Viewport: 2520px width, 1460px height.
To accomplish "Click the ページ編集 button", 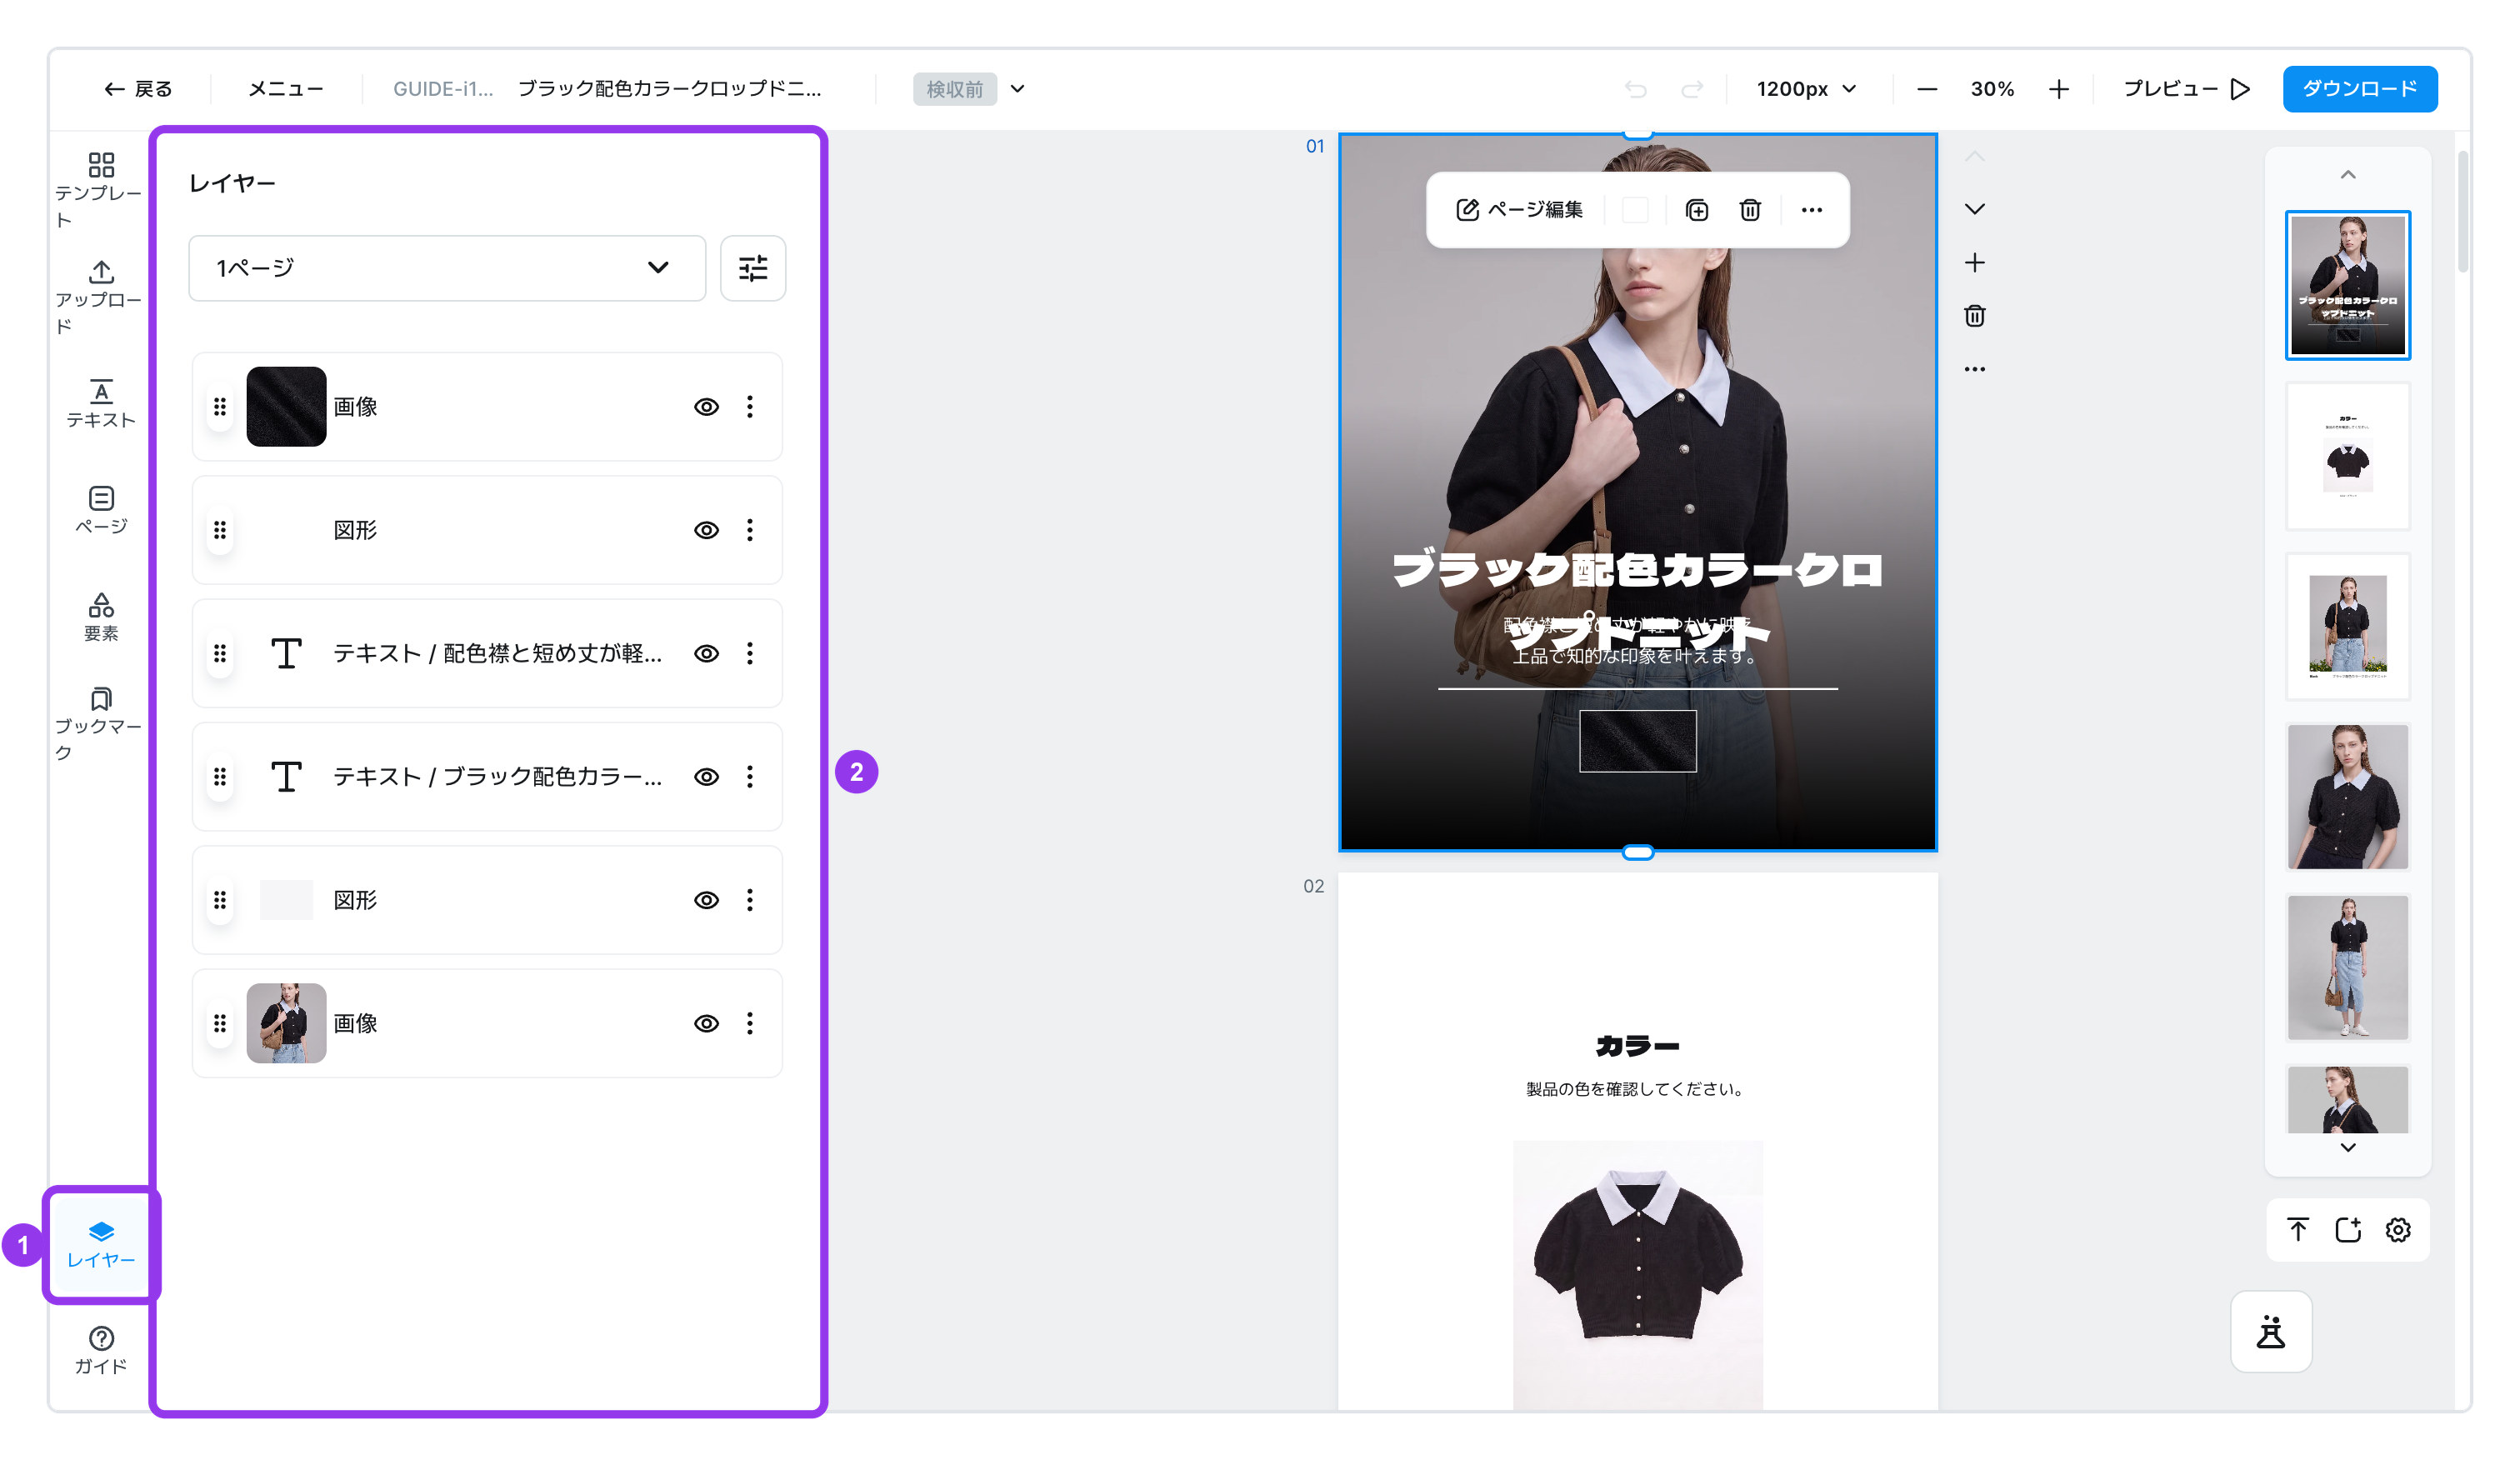I will (1519, 210).
